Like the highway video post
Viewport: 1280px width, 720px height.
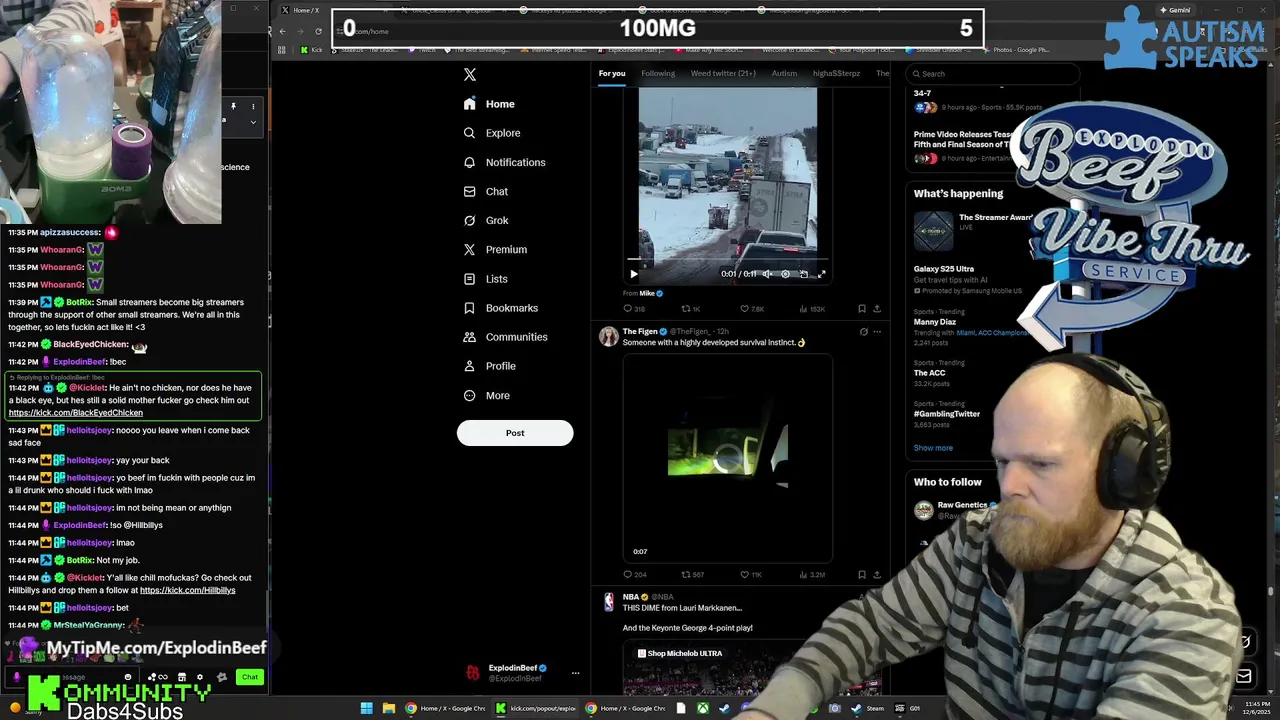(x=751, y=309)
